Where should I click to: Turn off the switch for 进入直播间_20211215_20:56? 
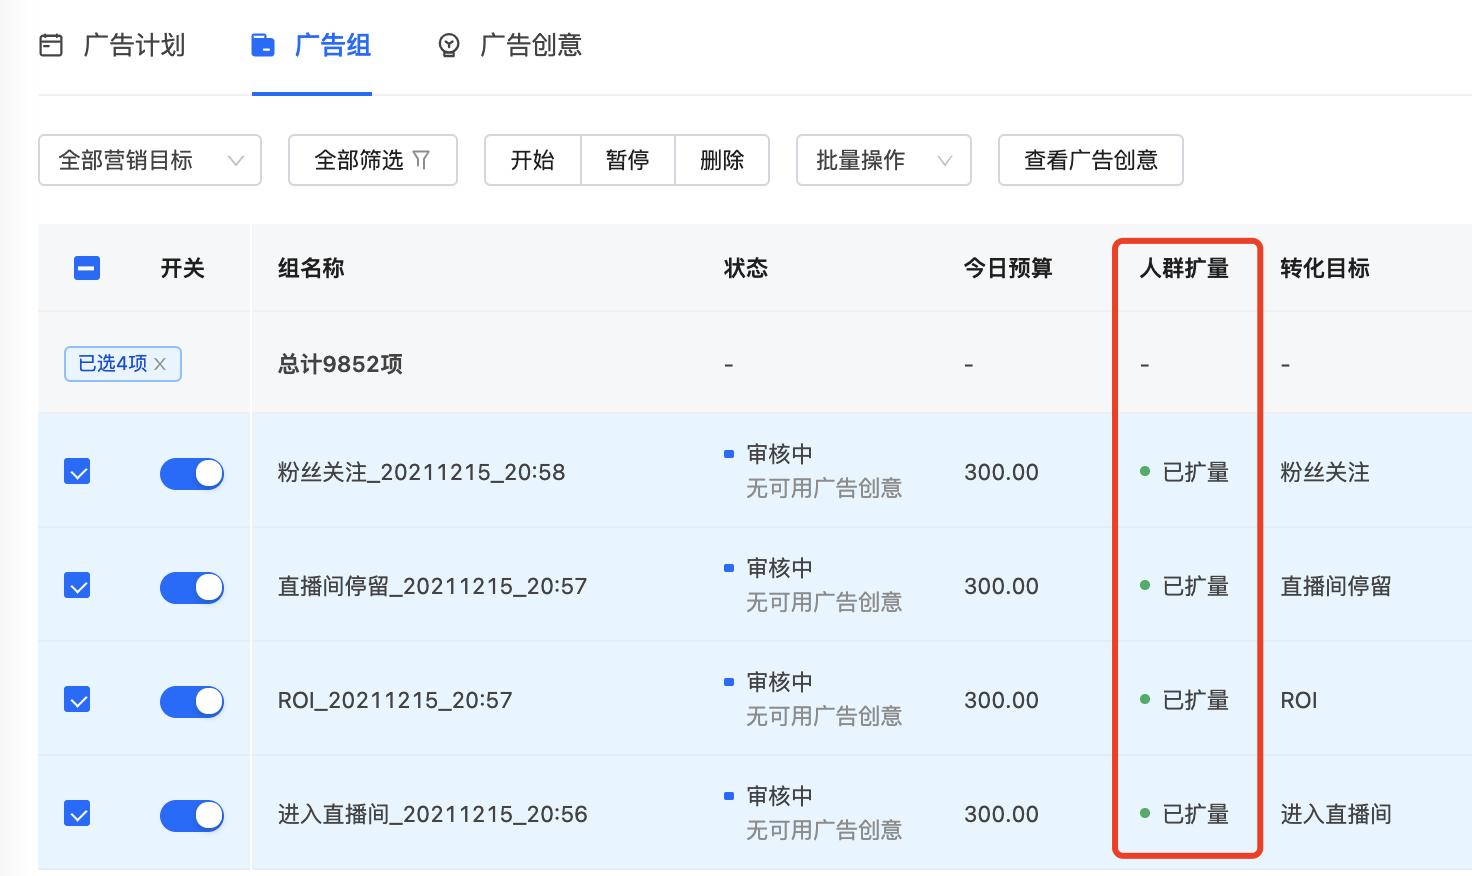192,815
